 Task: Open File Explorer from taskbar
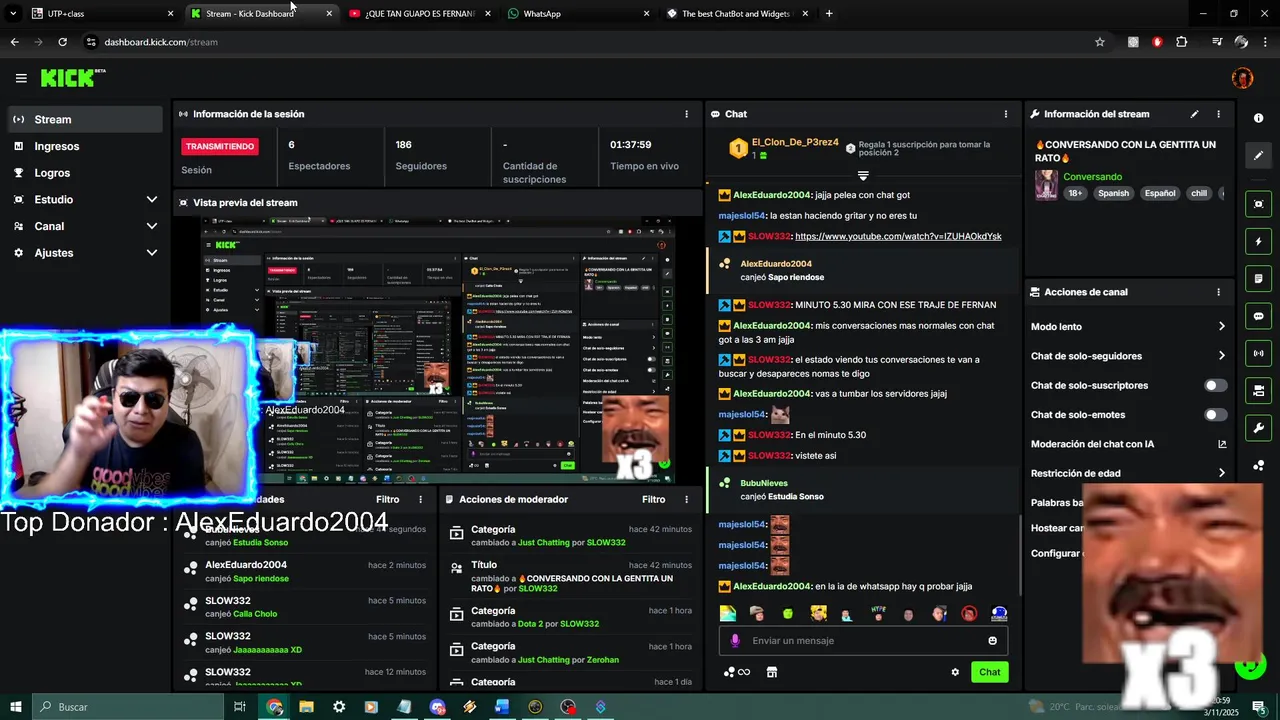(306, 707)
